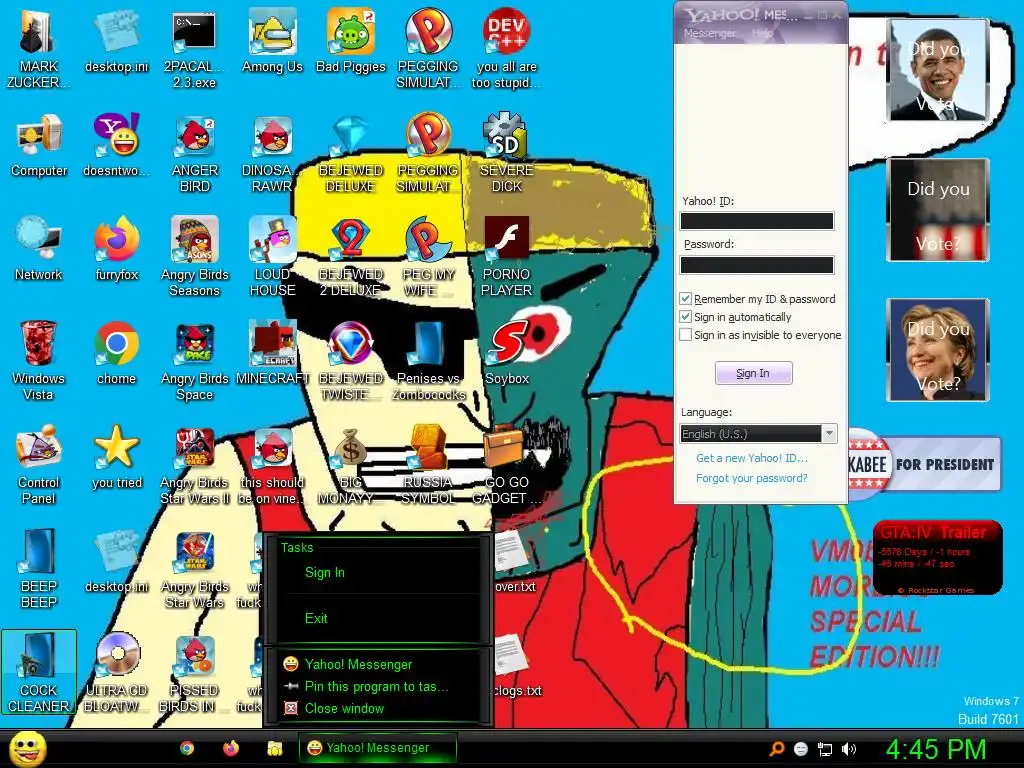Open the Angry Birds Seasons icon
This screenshot has height=768, width=1024.
pyautogui.click(x=195, y=257)
